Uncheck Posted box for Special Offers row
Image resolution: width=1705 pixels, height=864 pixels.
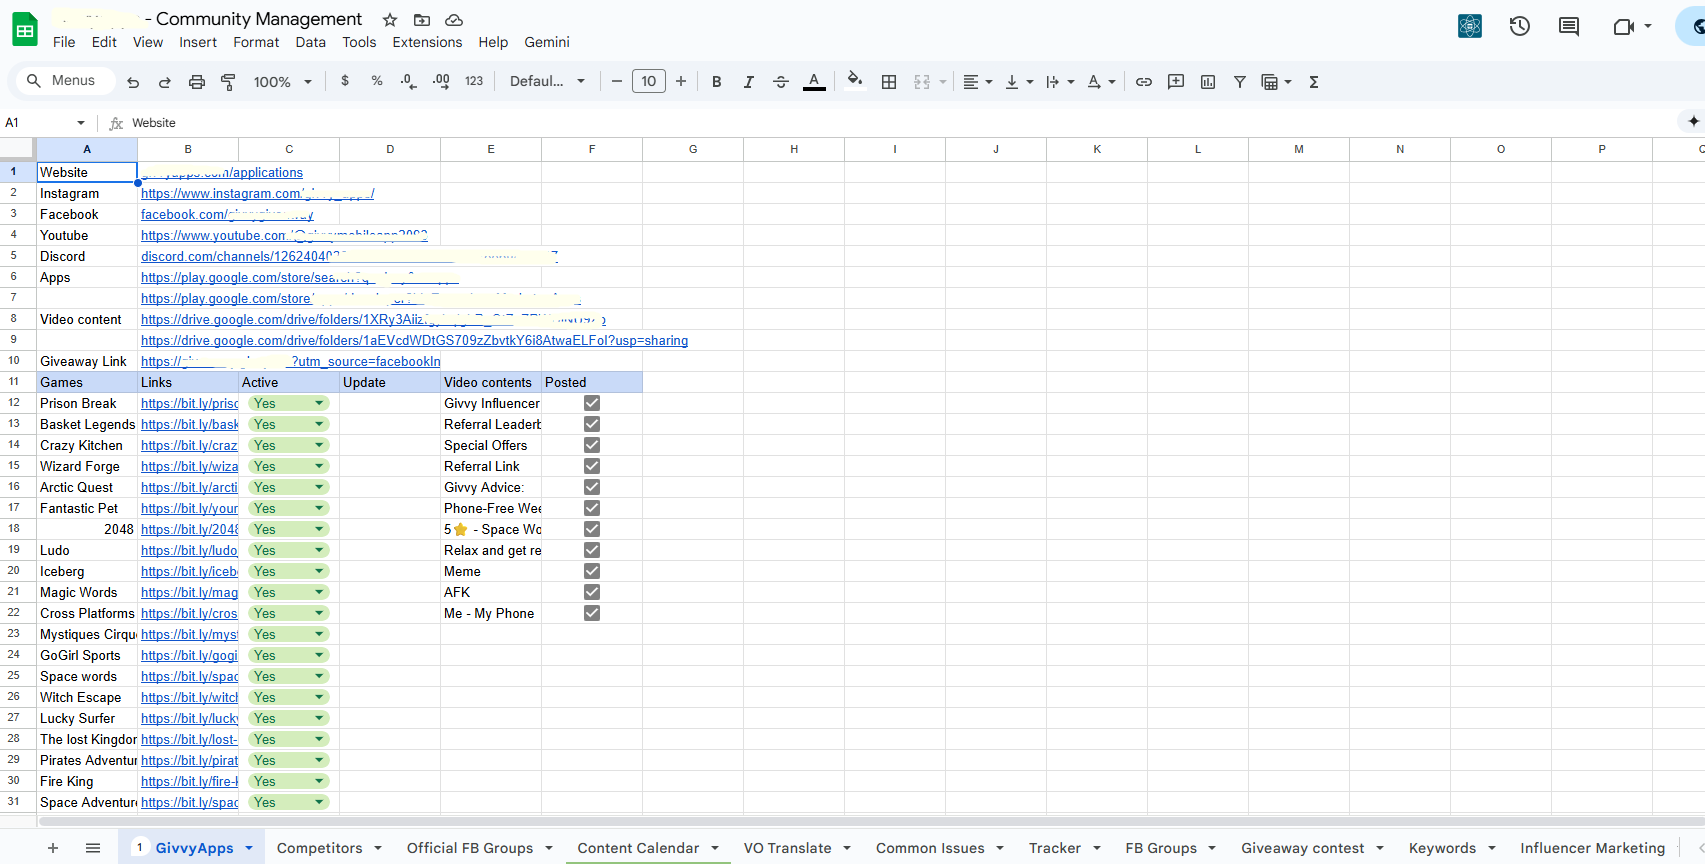pos(592,445)
